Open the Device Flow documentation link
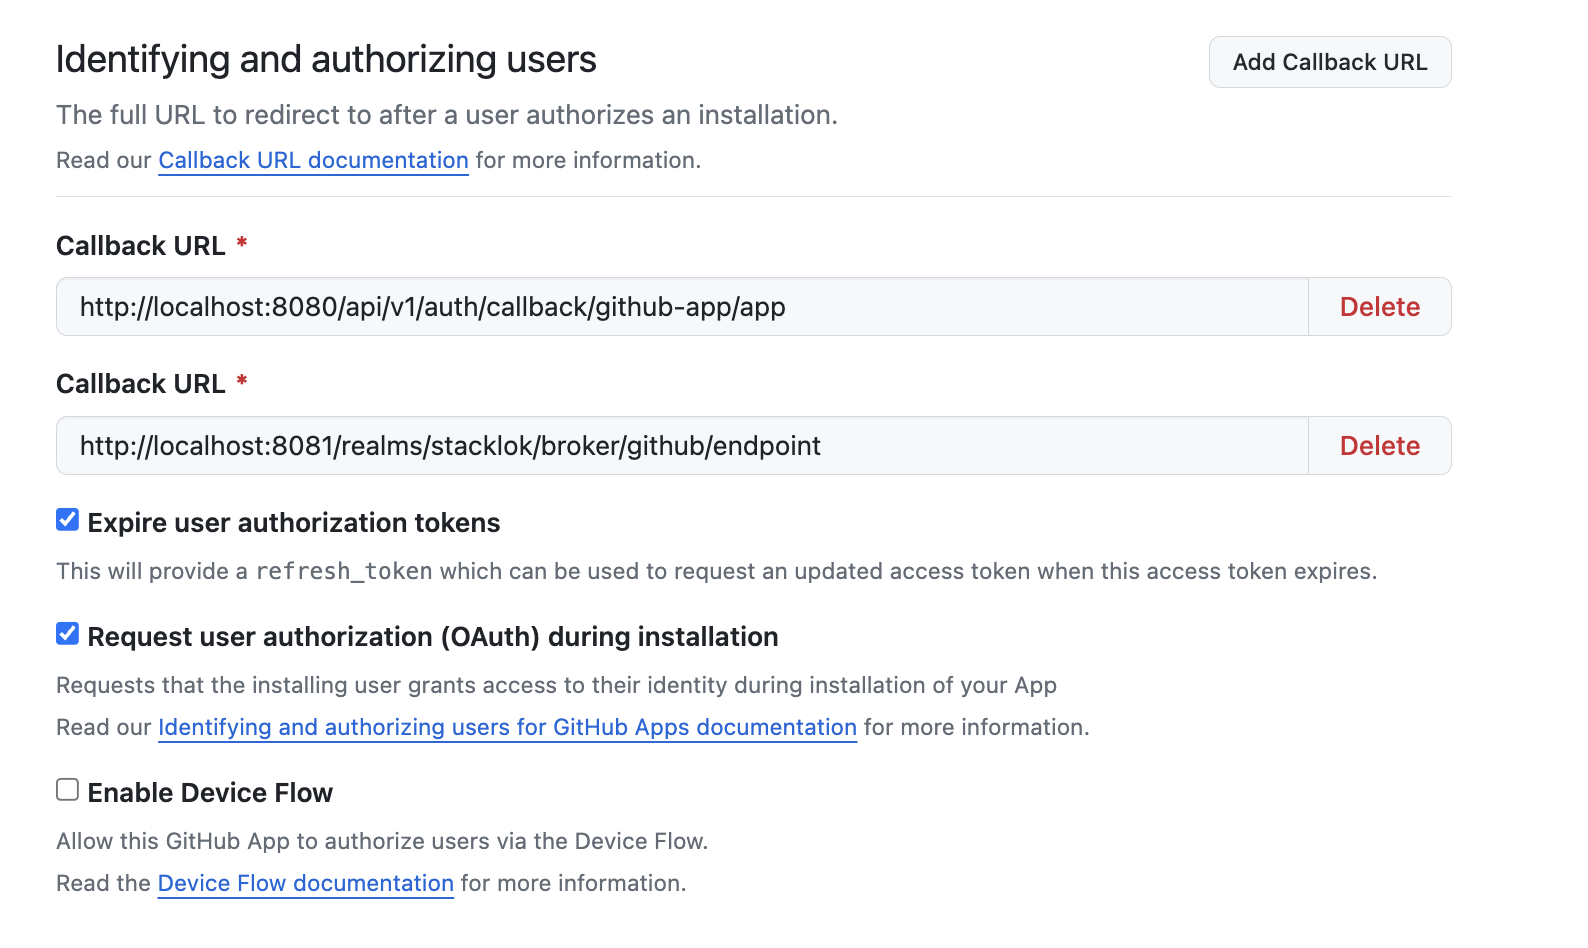1588x948 pixels. pos(306,883)
